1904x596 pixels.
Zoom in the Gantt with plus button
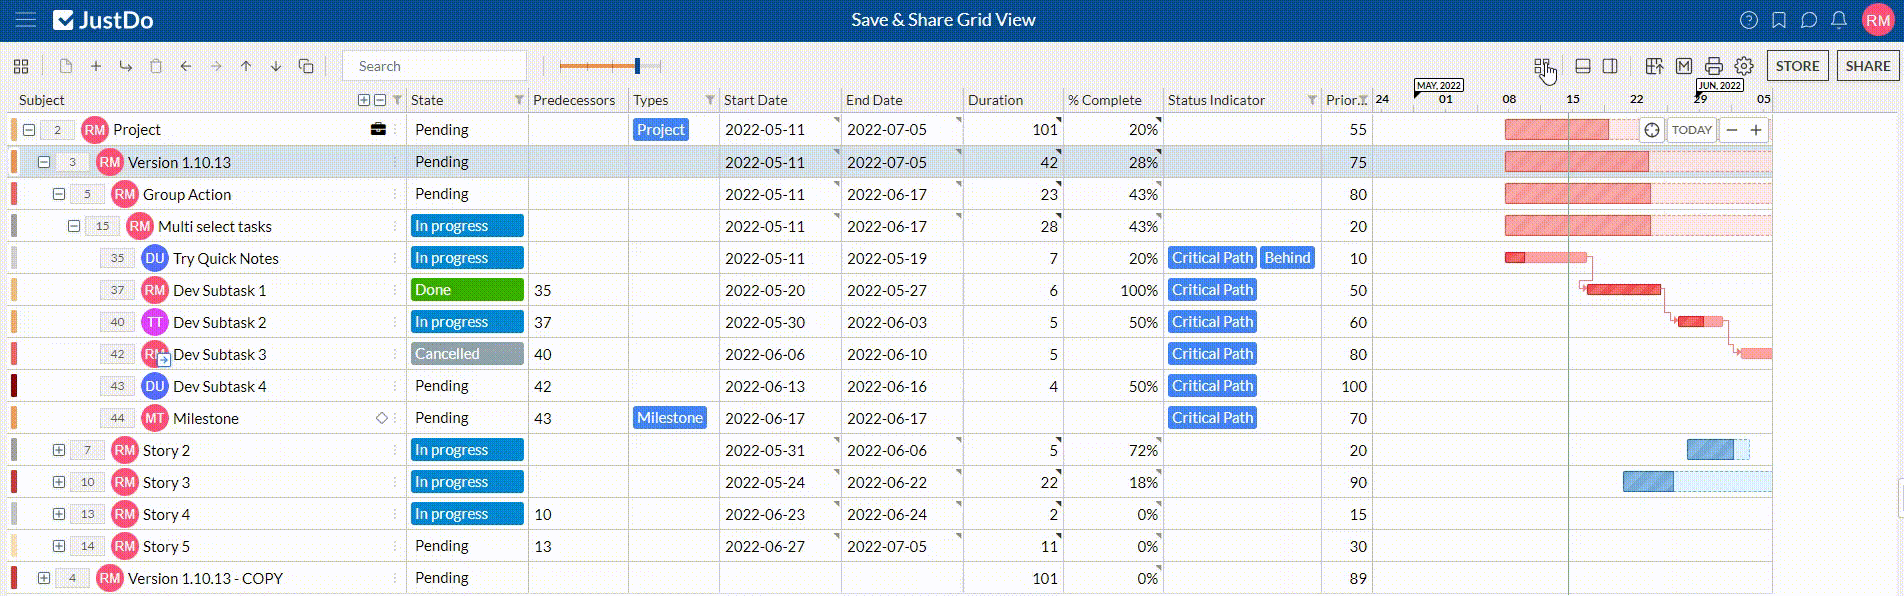tap(1756, 130)
